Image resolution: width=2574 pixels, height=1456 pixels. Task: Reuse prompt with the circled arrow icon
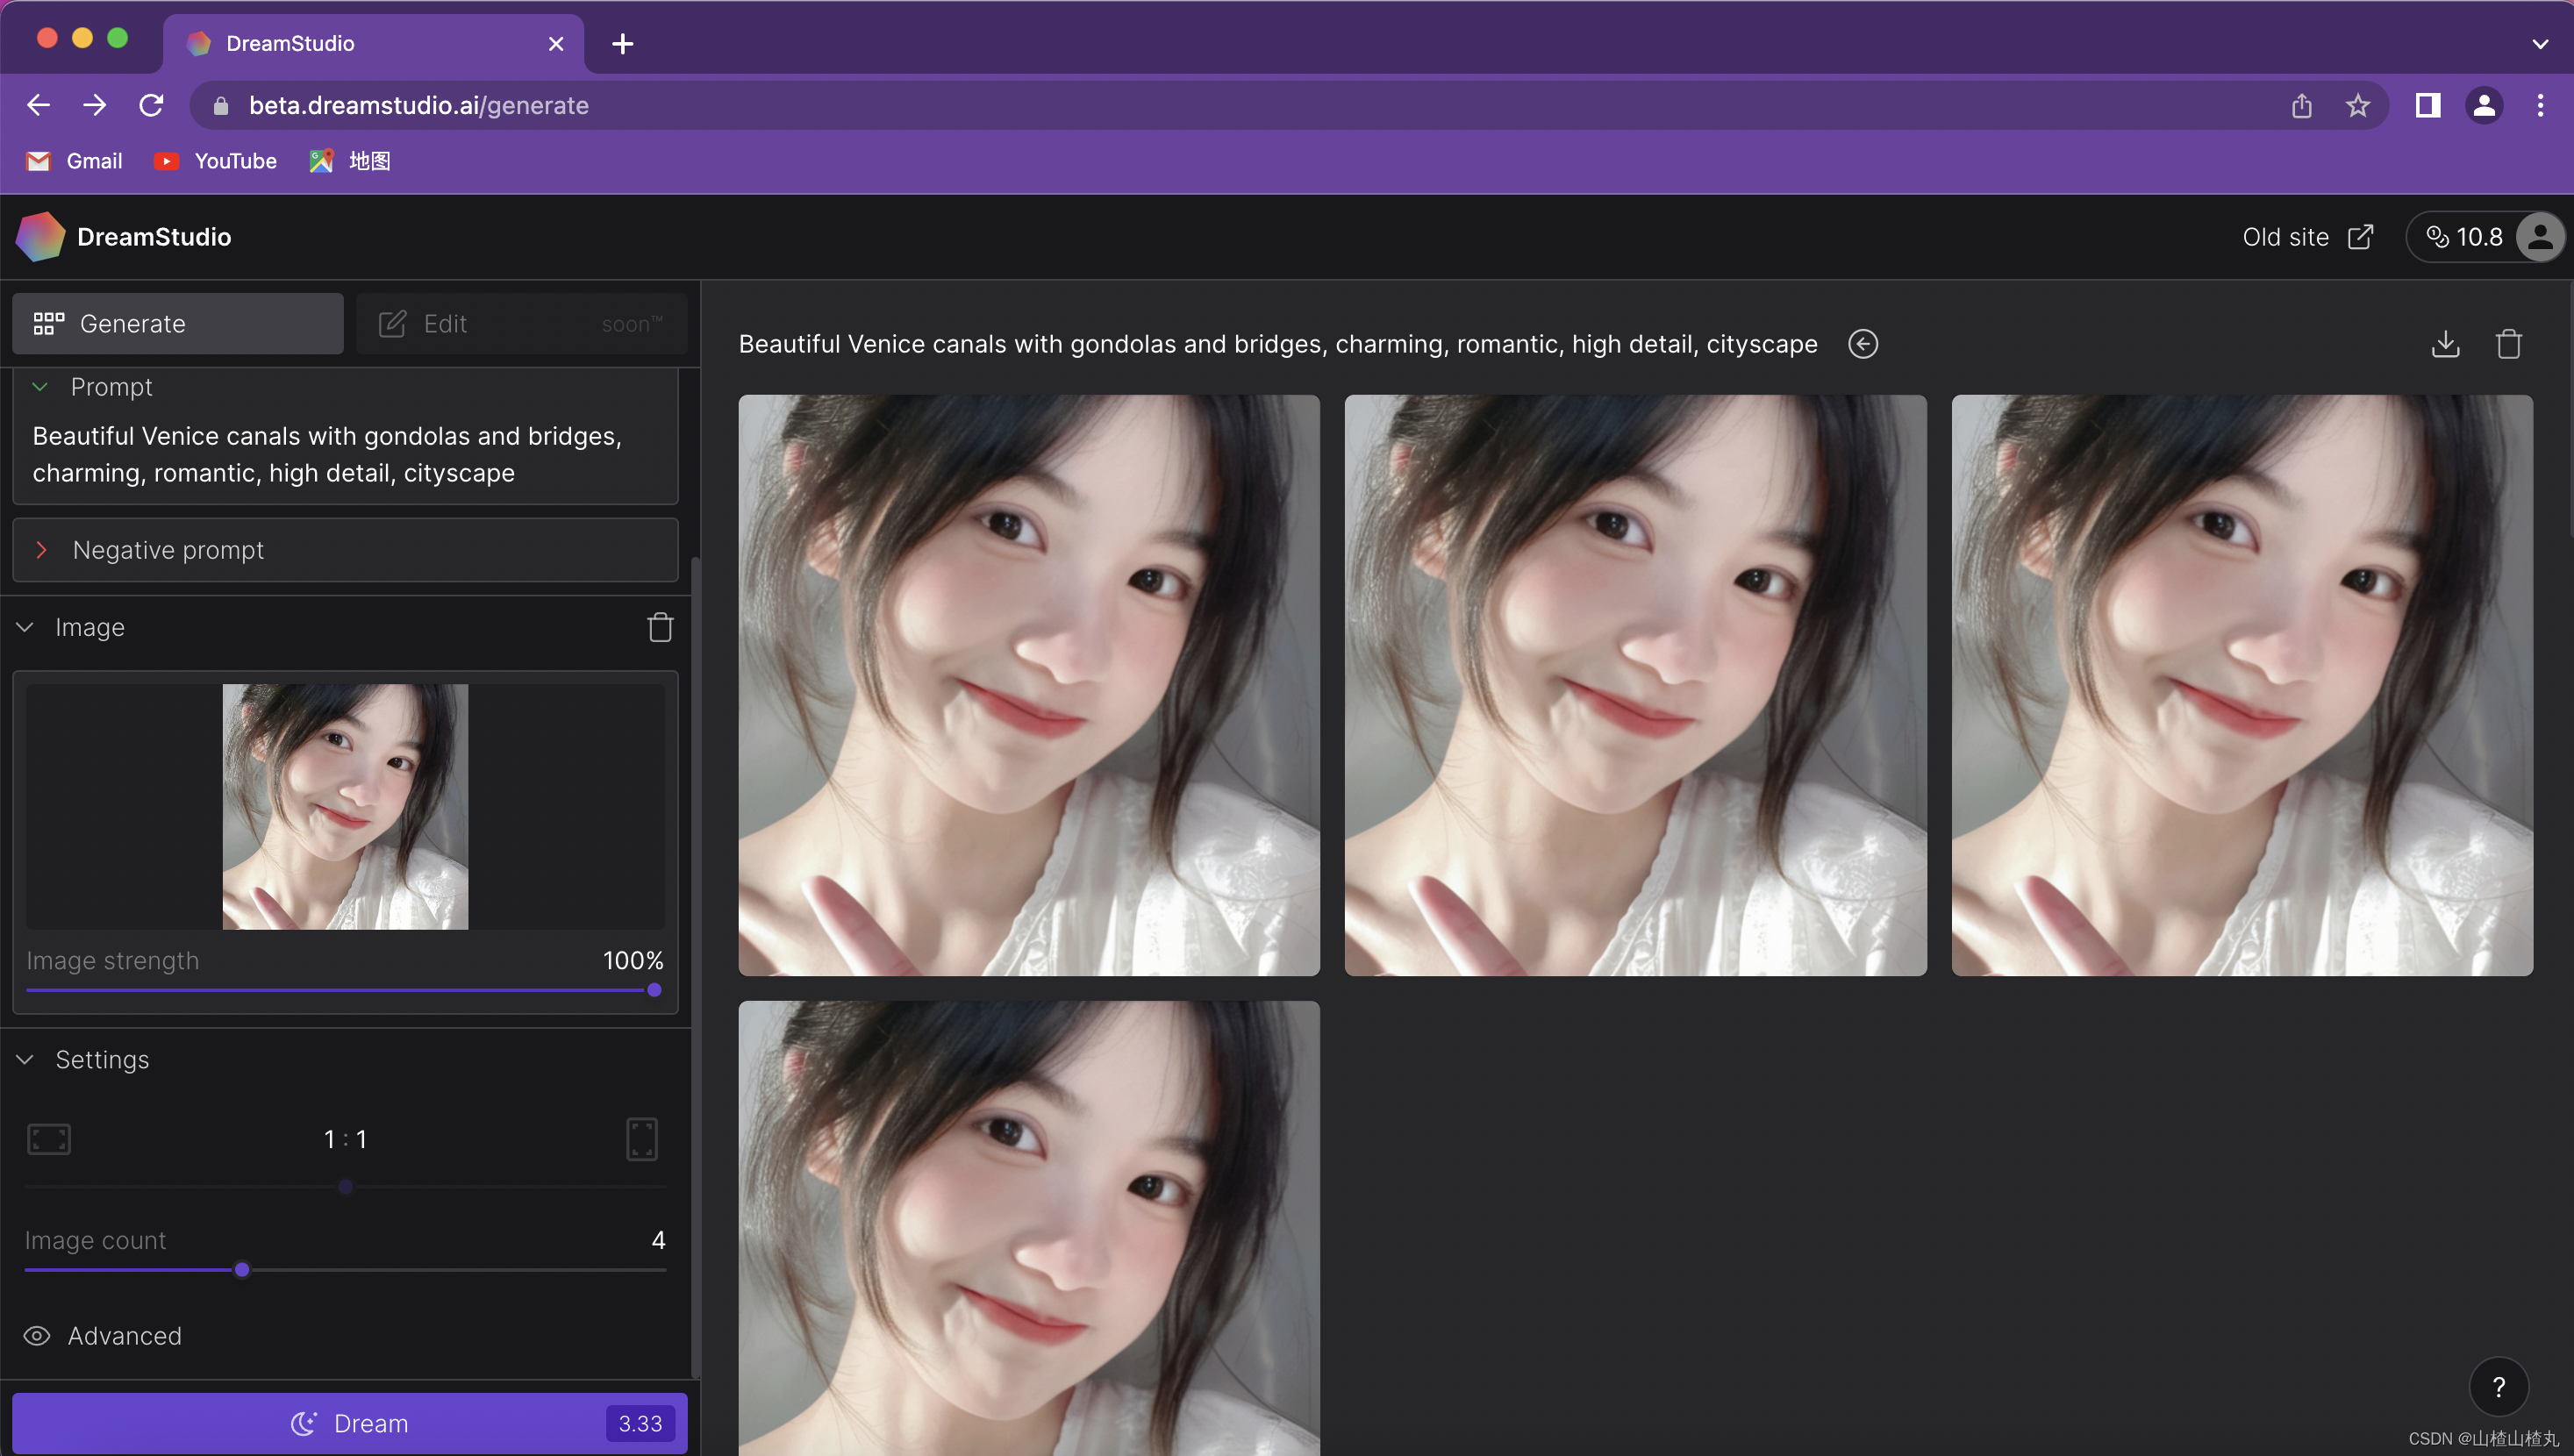point(1862,344)
